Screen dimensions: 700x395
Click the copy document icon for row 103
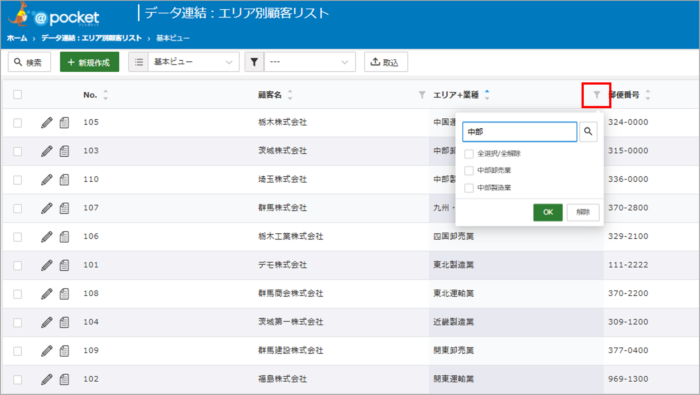(64, 151)
